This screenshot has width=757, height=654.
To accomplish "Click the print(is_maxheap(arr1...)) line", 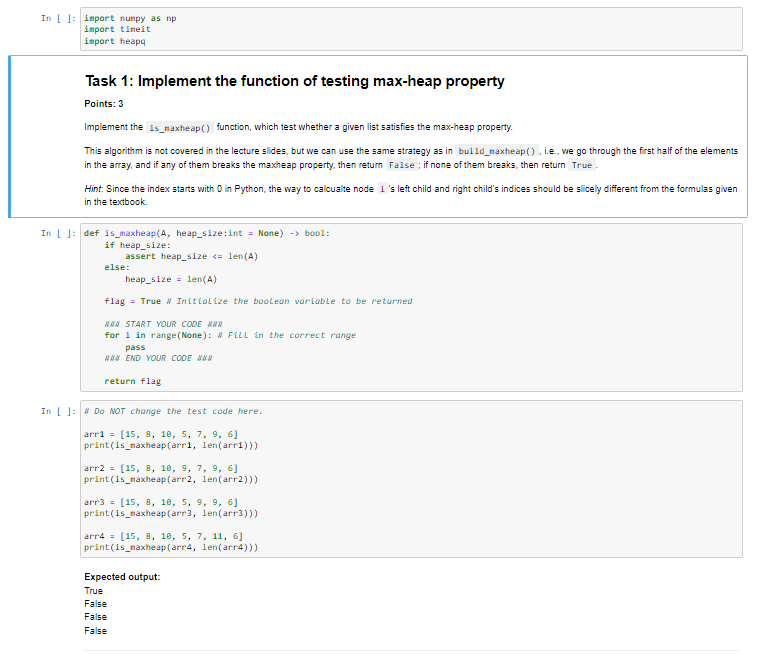I will [x=171, y=445].
